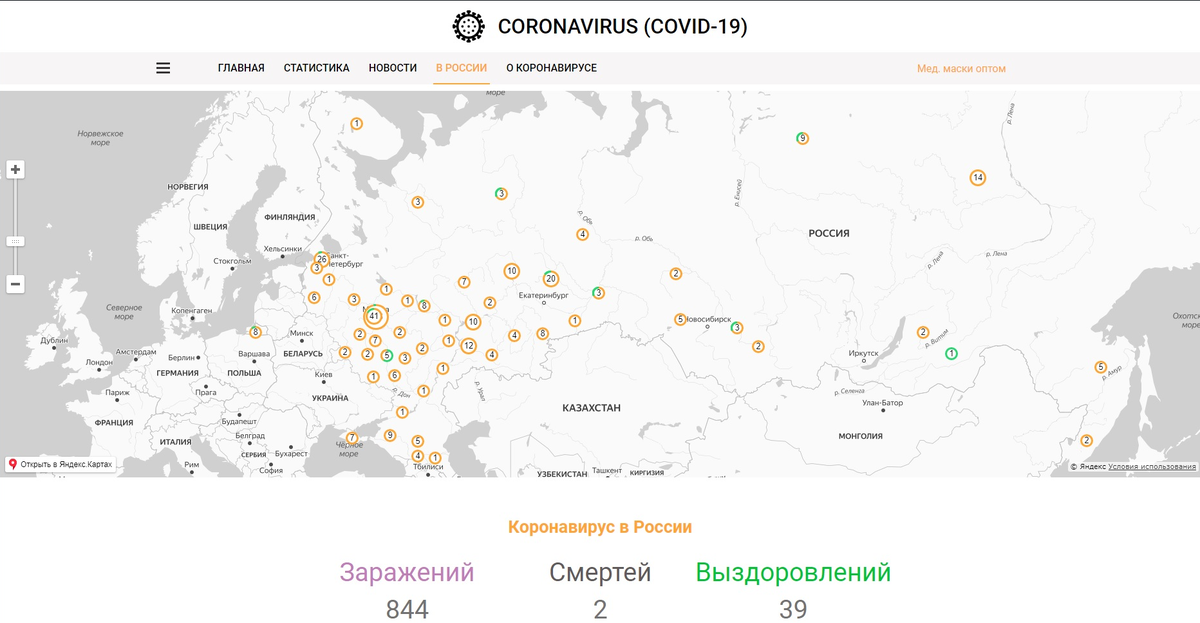Click the Saint Petersburg marker 26
Viewport: 1200px width, 623px height.
[322, 259]
